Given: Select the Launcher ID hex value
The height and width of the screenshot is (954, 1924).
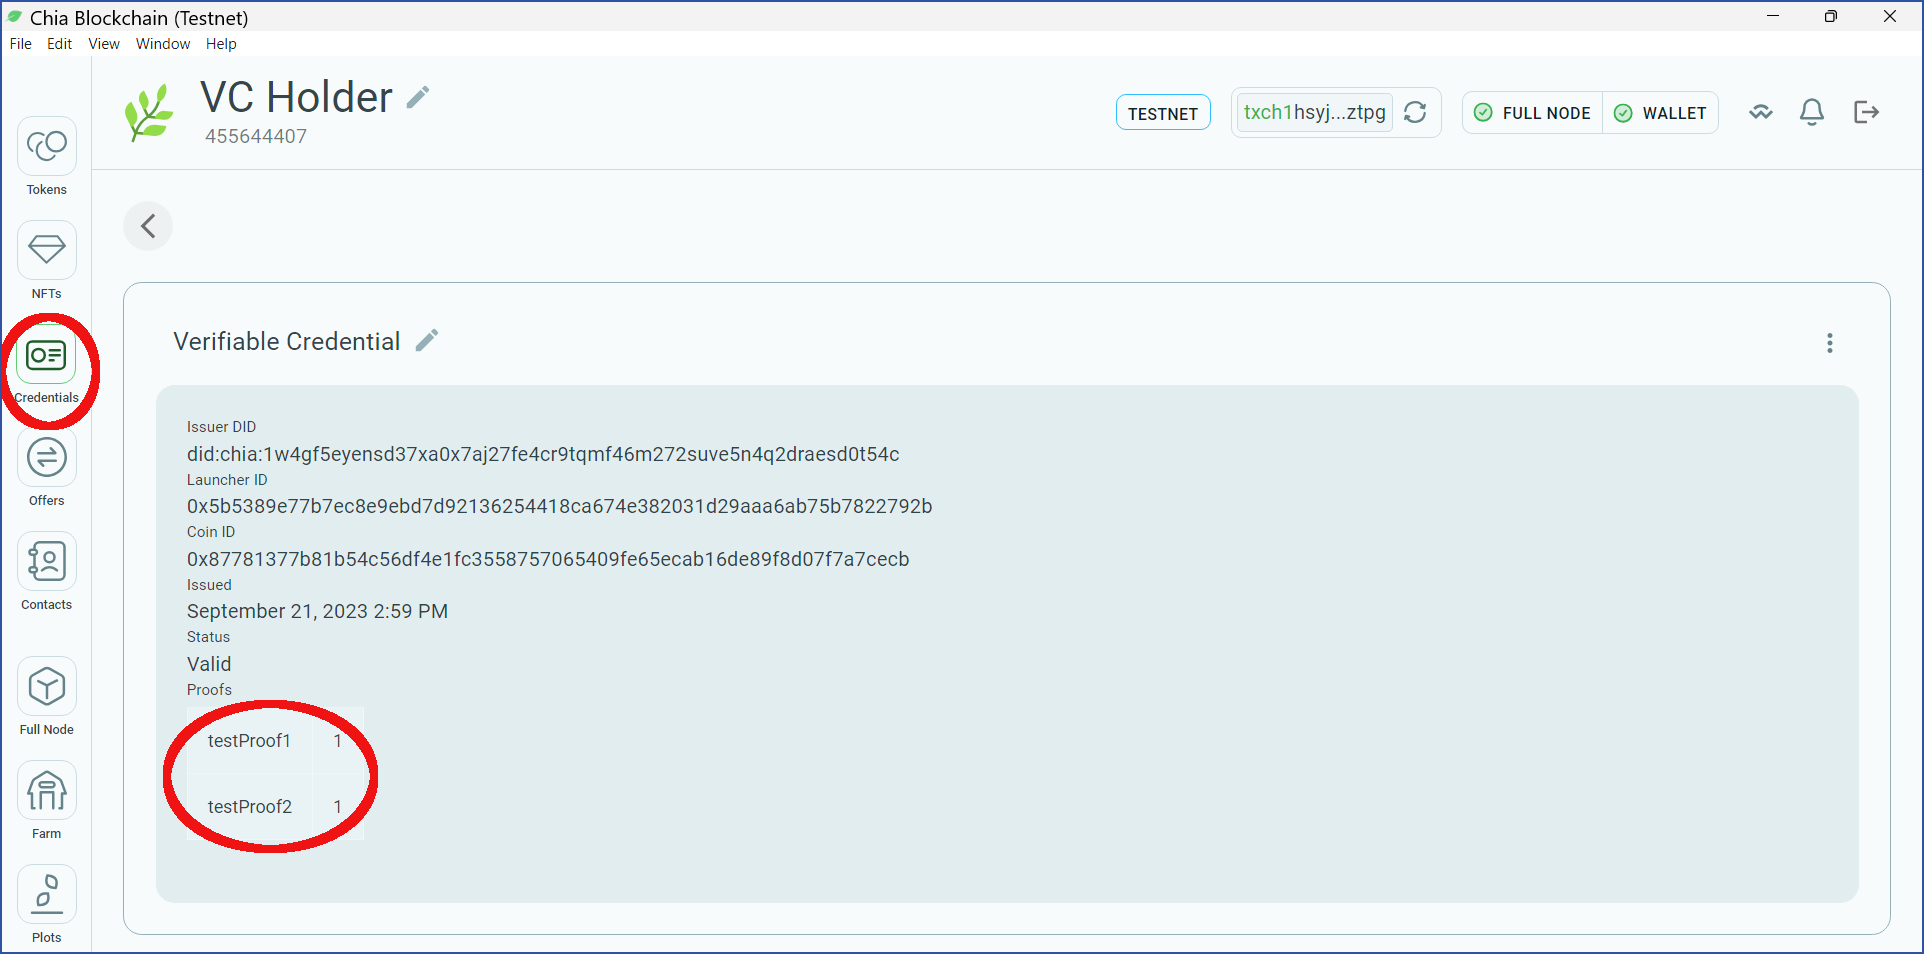Looking at the screenshot, I should (559, 506).
